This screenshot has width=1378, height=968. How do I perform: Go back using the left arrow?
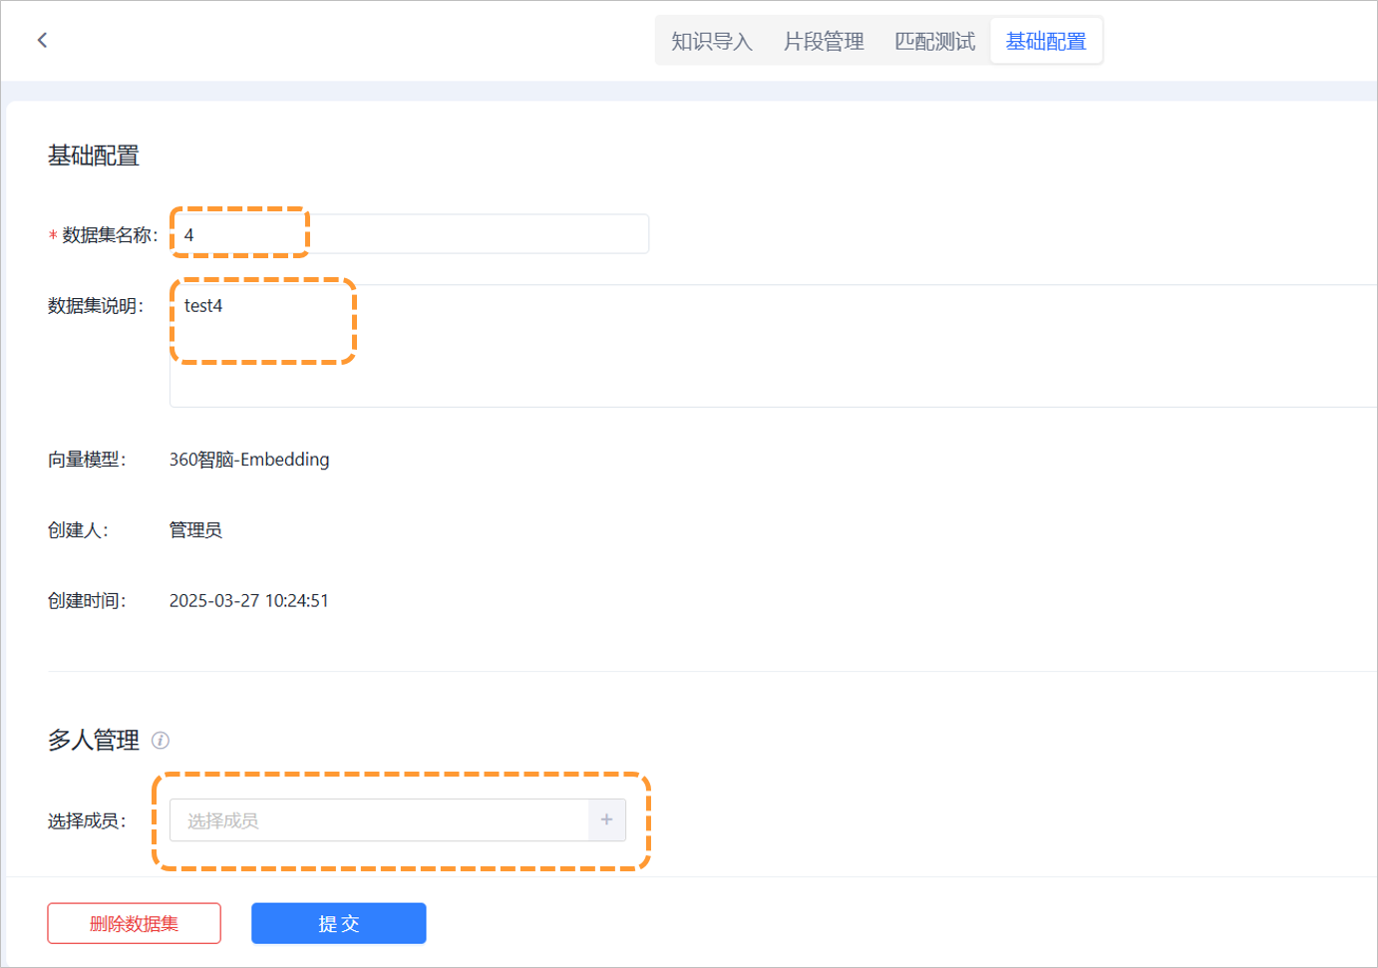[x=42, y=40]
